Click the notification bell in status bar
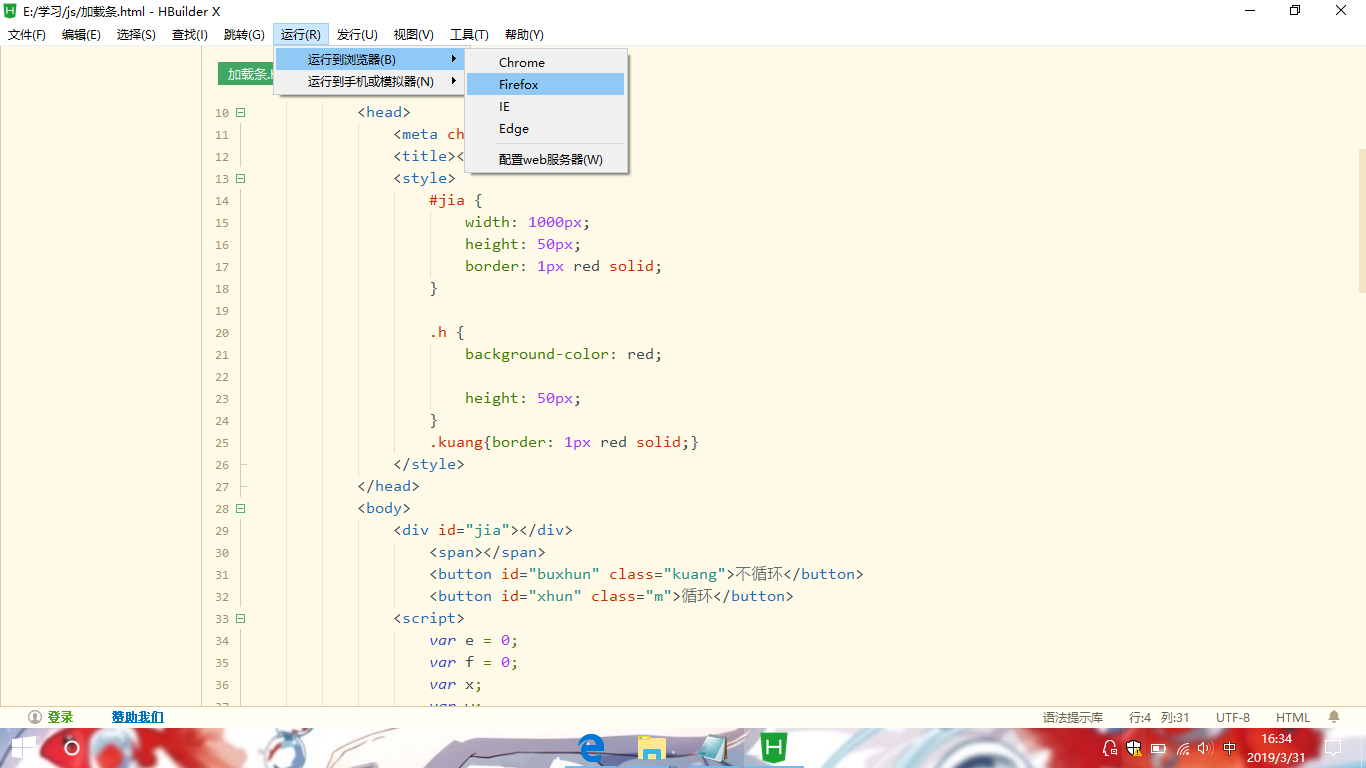The height and width of the screenshot is (768, 1366). click(x=1333, y=717)
